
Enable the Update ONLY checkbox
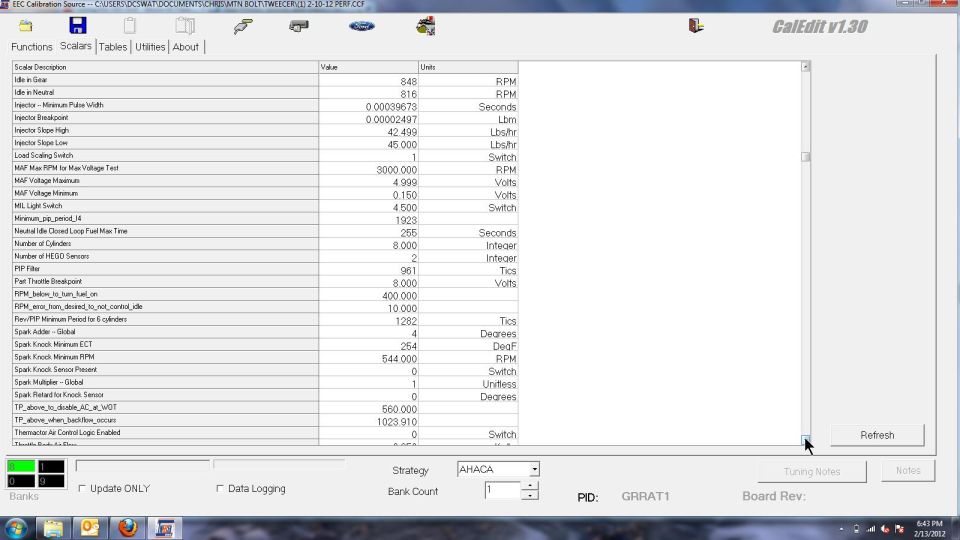coord(82,489)
